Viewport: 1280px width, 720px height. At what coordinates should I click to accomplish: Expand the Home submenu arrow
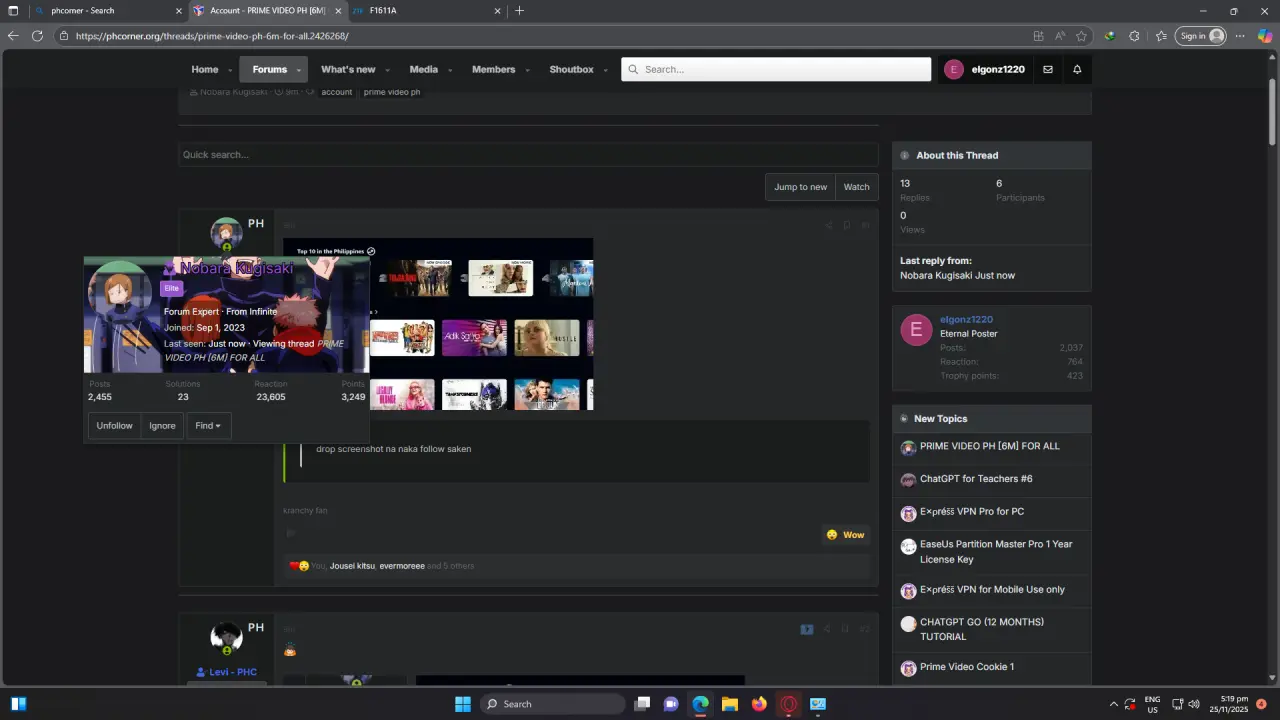coord(229,70)
